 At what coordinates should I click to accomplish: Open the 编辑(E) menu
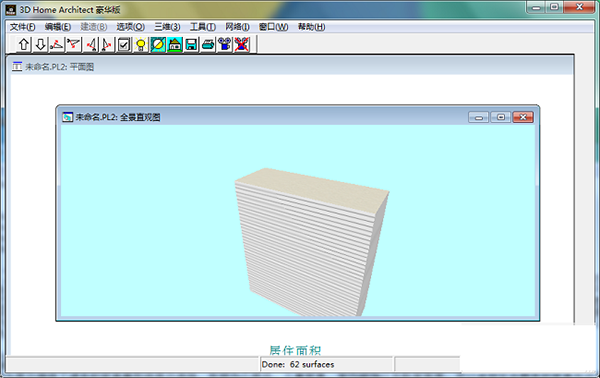tap(58, 27)
